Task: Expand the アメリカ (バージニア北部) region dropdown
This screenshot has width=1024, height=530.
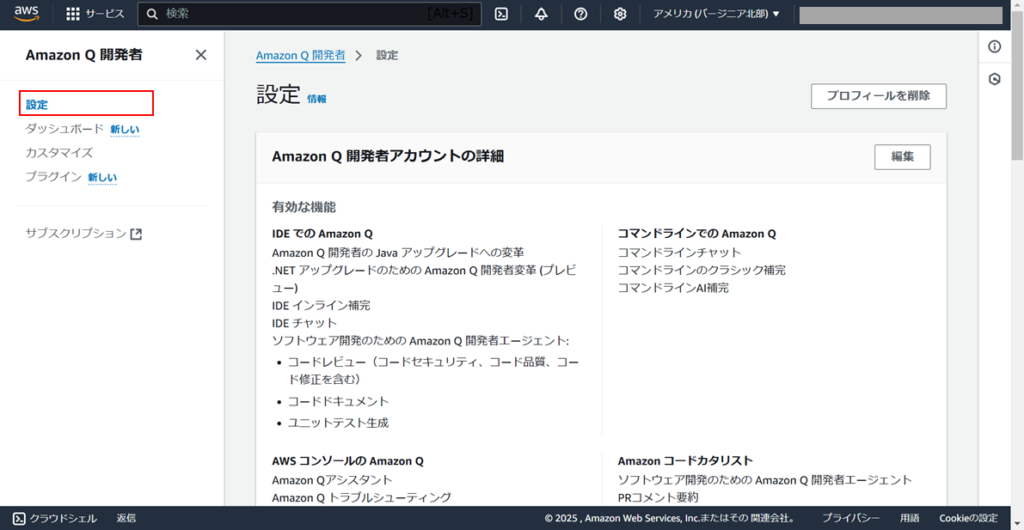Action: [x=716, y=14]
